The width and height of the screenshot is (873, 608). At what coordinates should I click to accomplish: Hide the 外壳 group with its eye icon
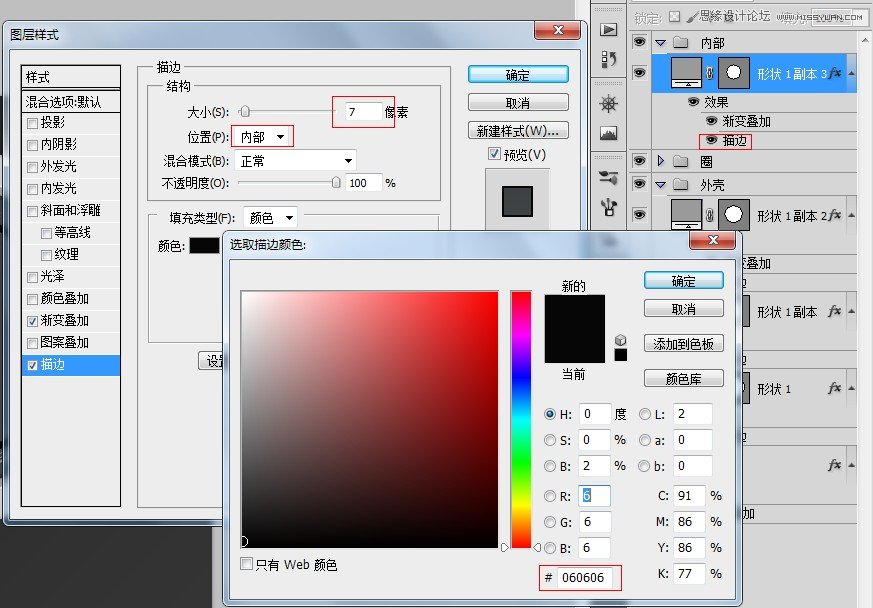639,184
